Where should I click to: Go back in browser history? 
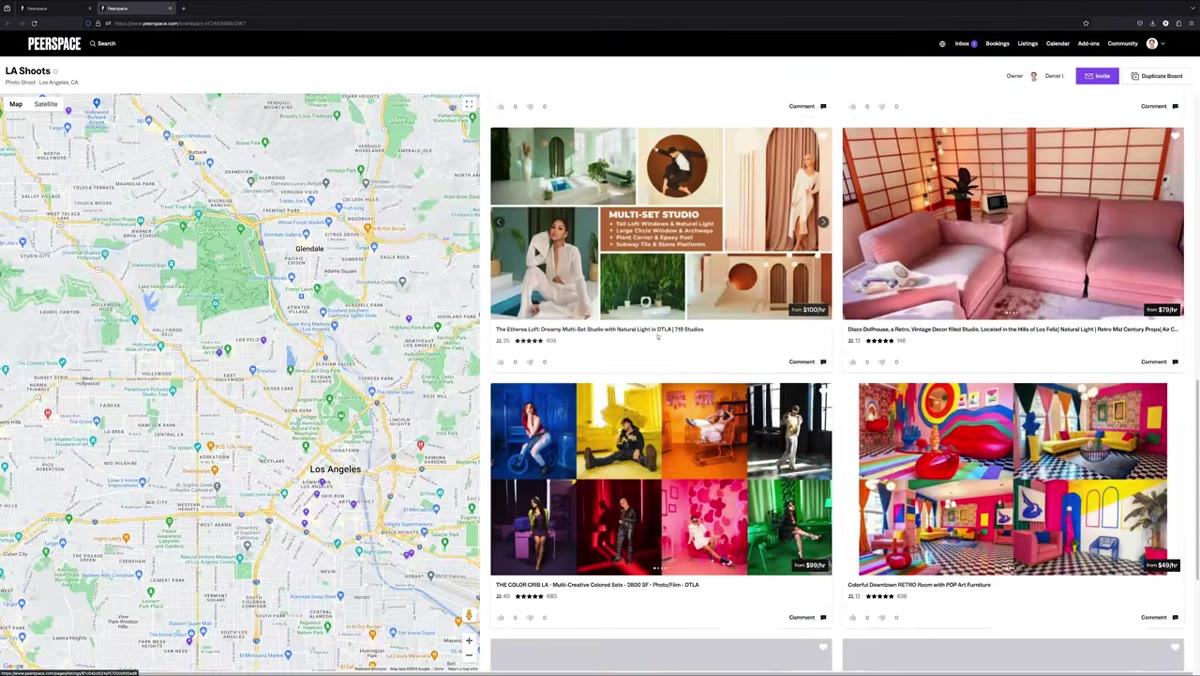tap(9, 23)
